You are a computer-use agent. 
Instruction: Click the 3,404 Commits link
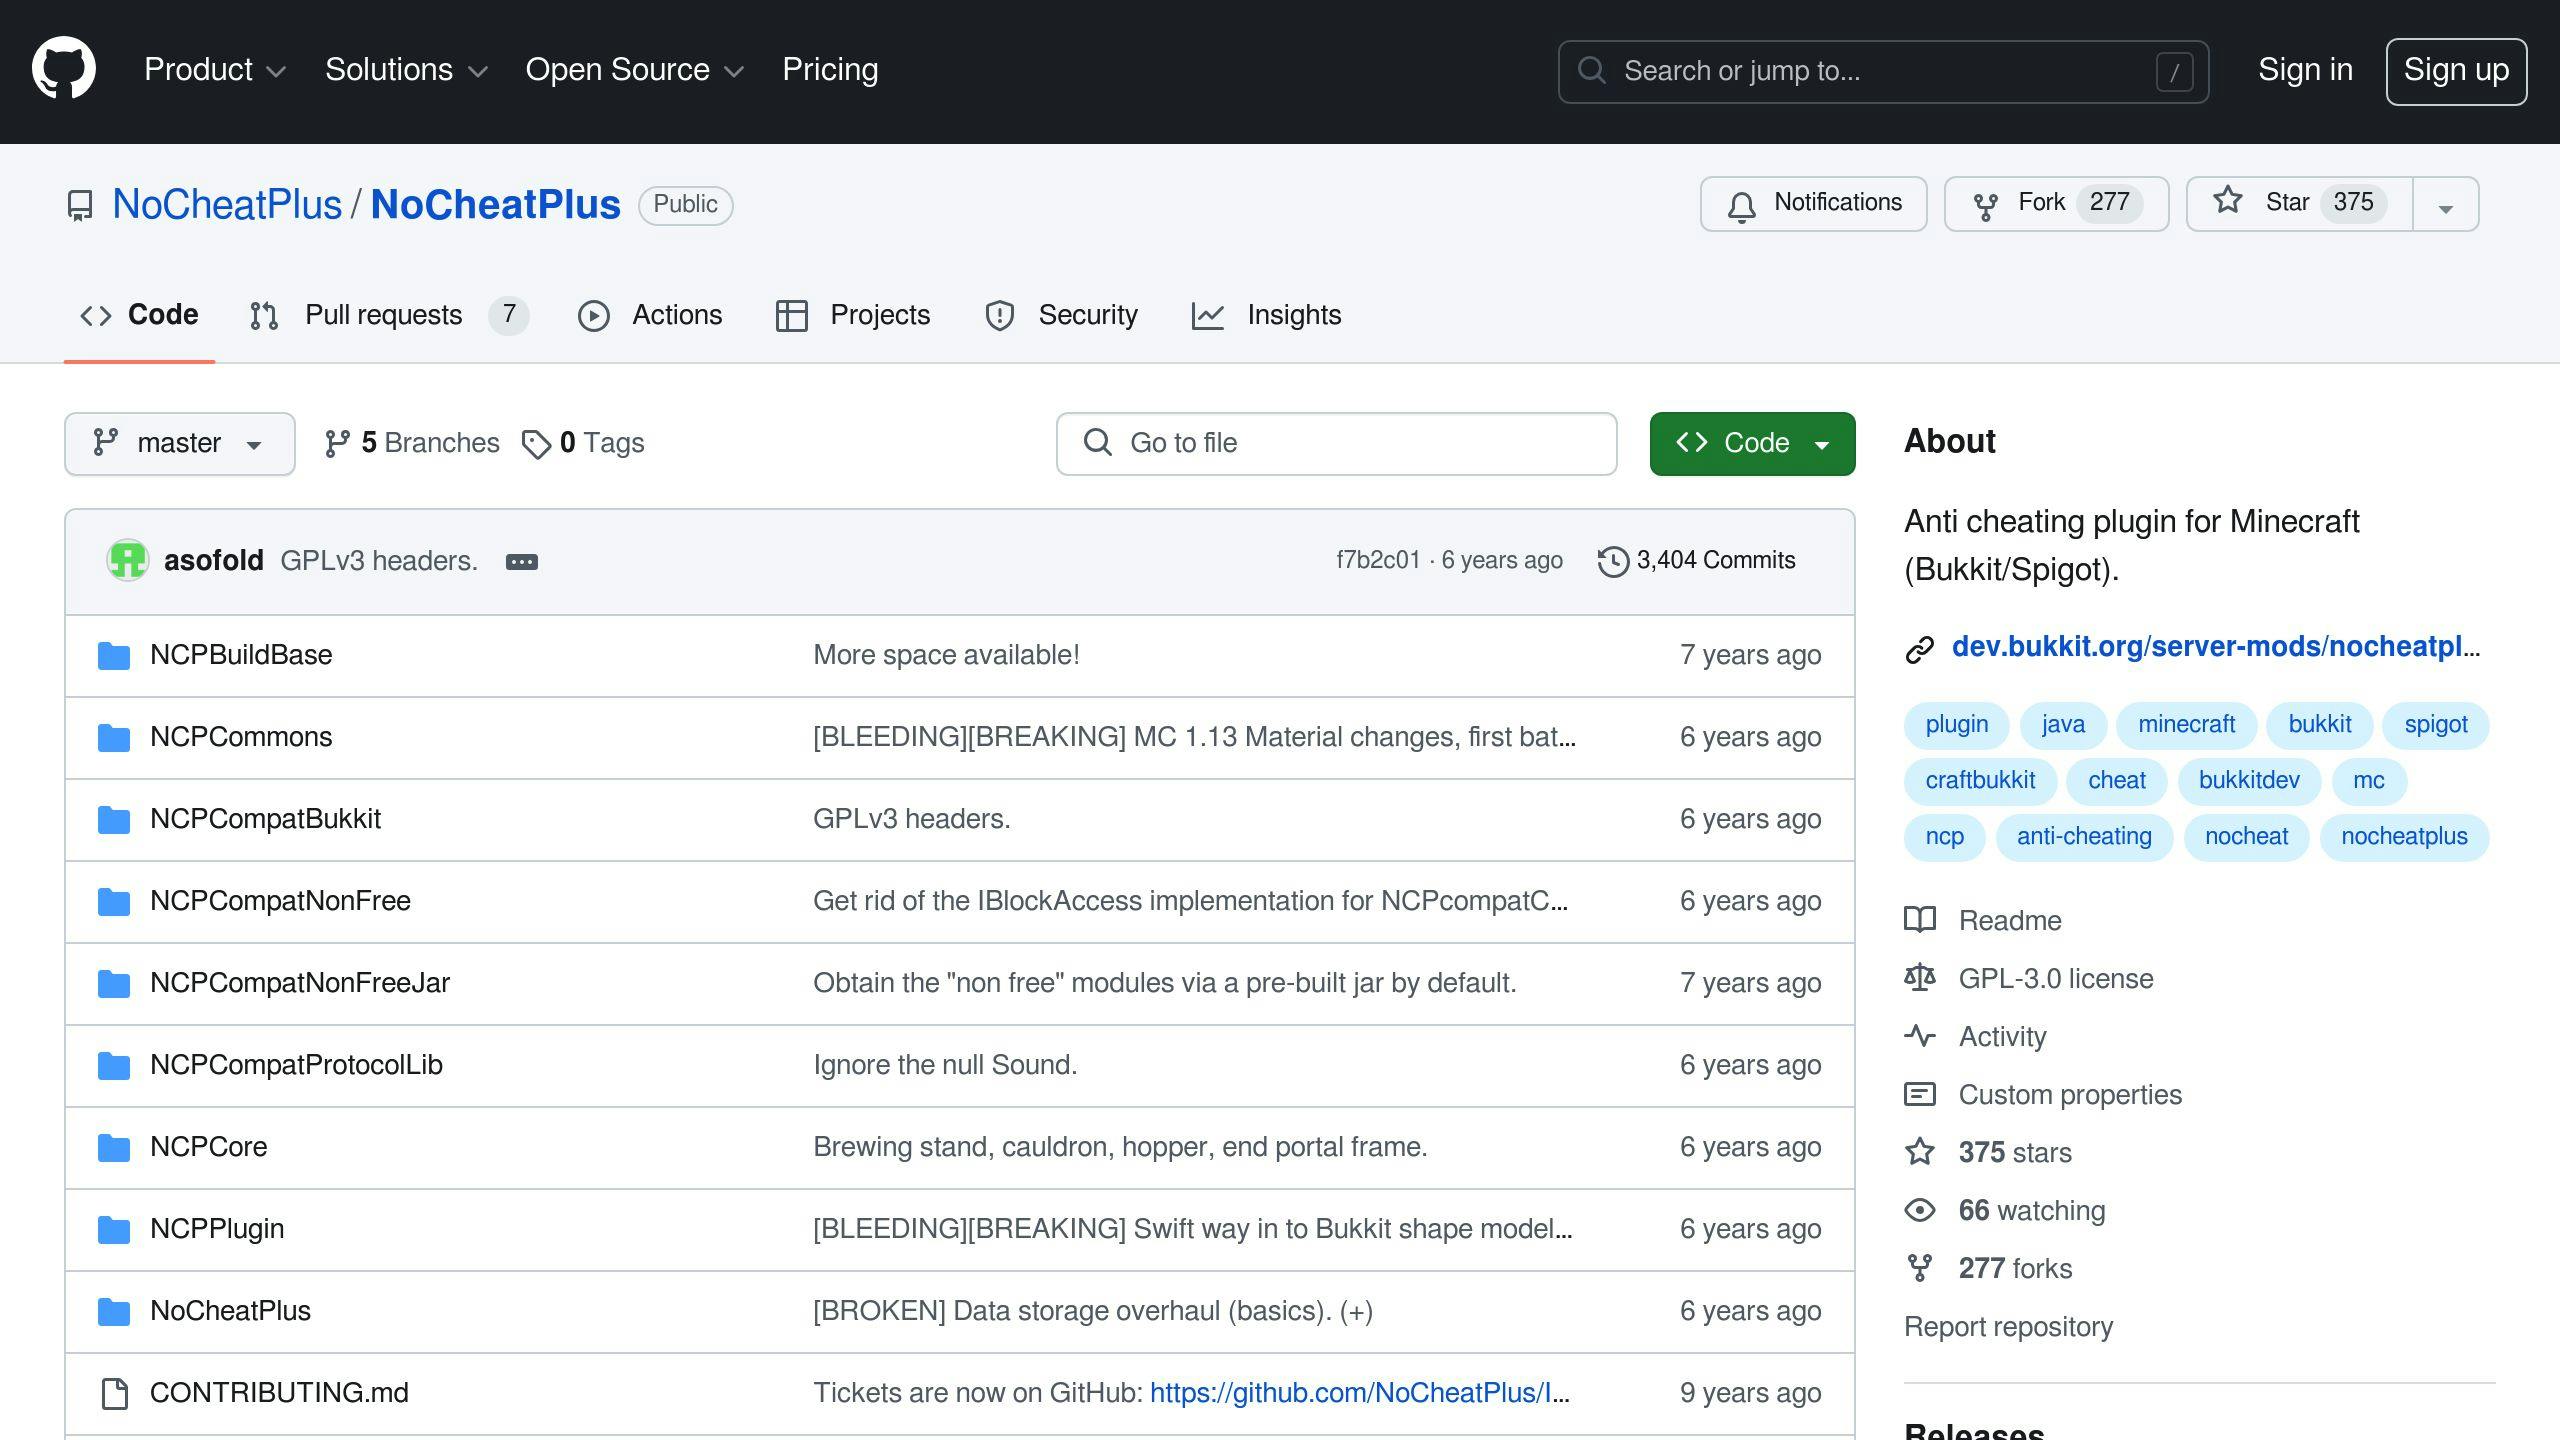point(1697,561)
